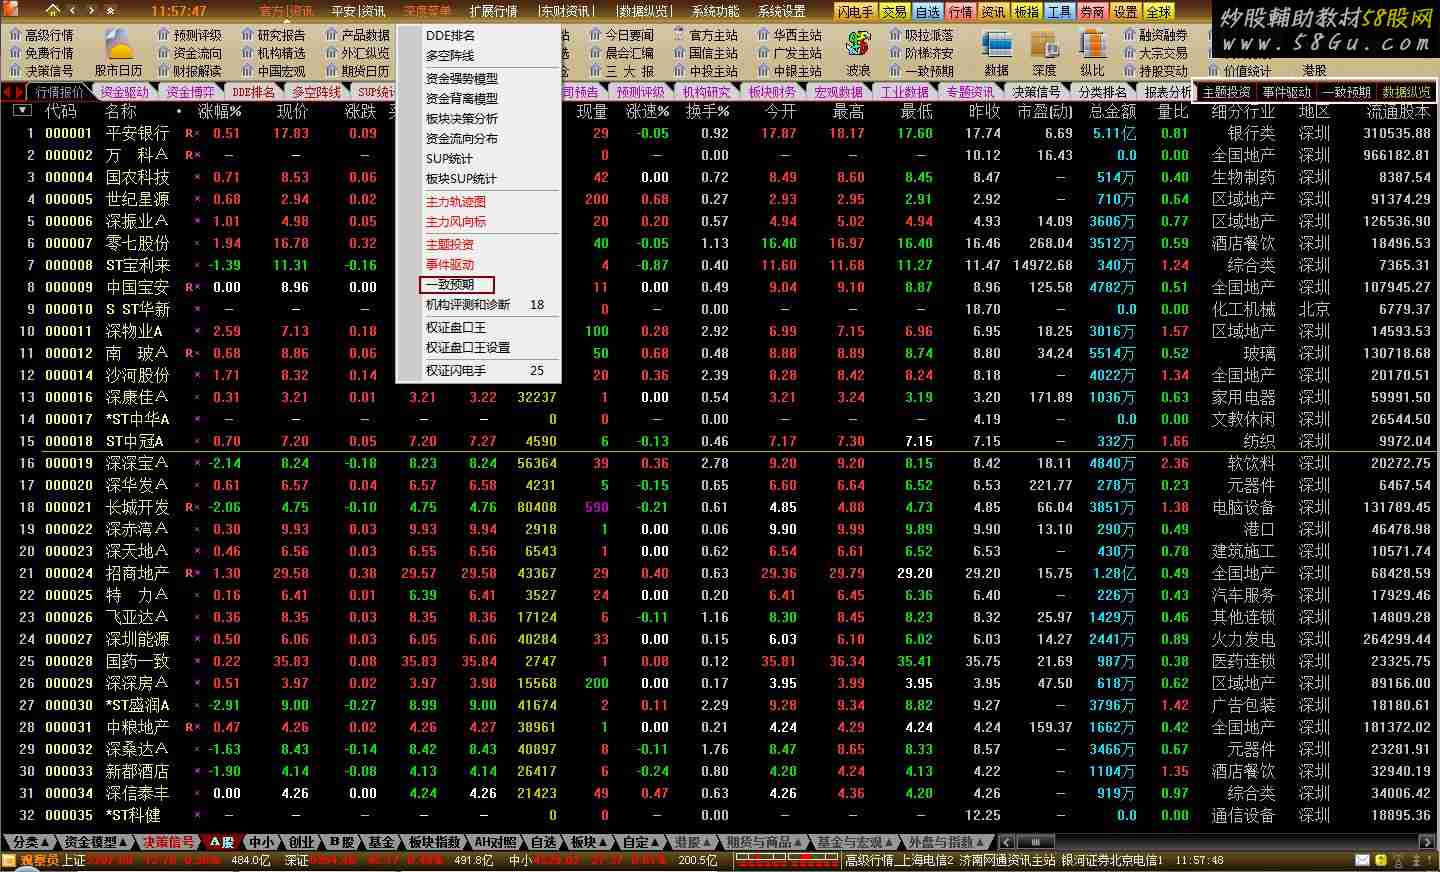Expand the 自定 bottom tab menu
This screenshot has height=872, width=1440.
coord(642,842)
